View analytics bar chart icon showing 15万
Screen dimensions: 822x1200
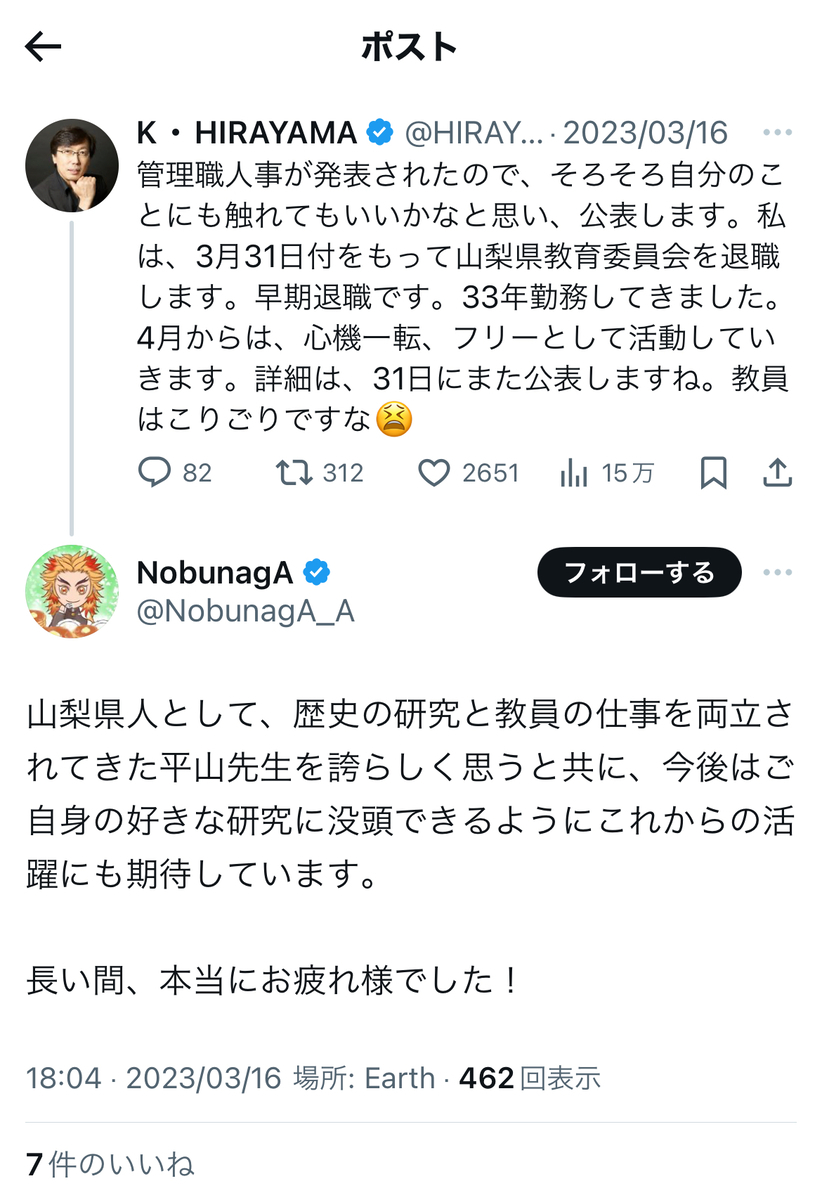(575, 473)
